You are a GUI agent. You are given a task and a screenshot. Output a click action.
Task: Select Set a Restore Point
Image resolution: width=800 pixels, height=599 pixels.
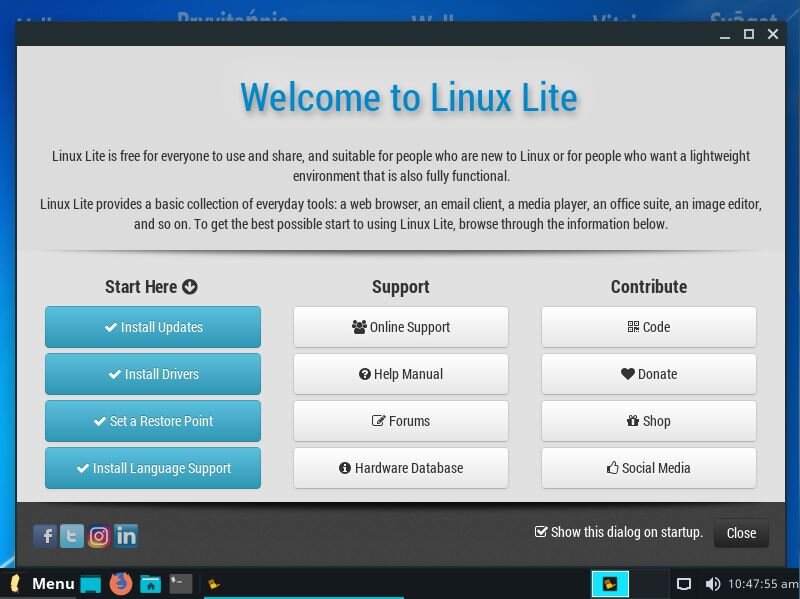coord(153,421)
